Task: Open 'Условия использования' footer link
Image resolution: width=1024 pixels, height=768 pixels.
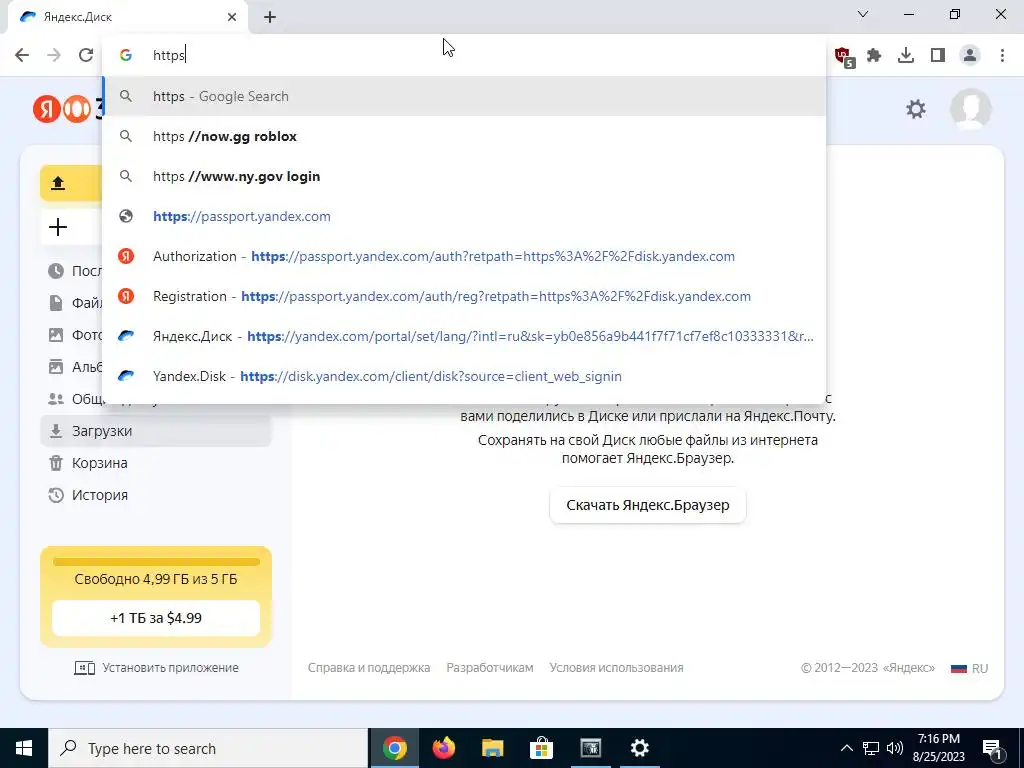Action: coord(616,668)
